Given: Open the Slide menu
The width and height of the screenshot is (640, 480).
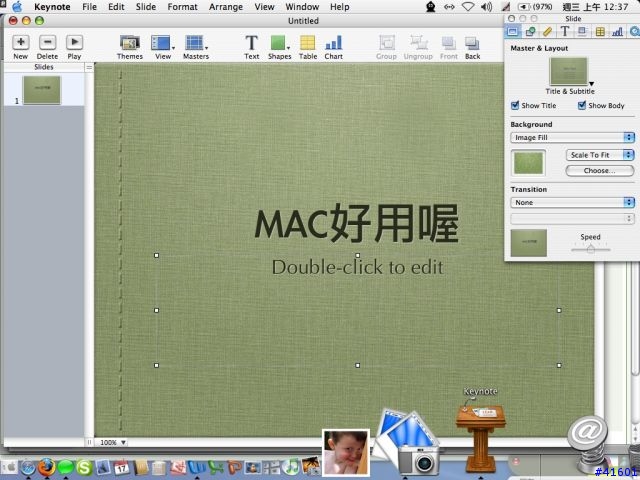Looking at the screenshot, I should pyautogui.click(x=146, y=7).
